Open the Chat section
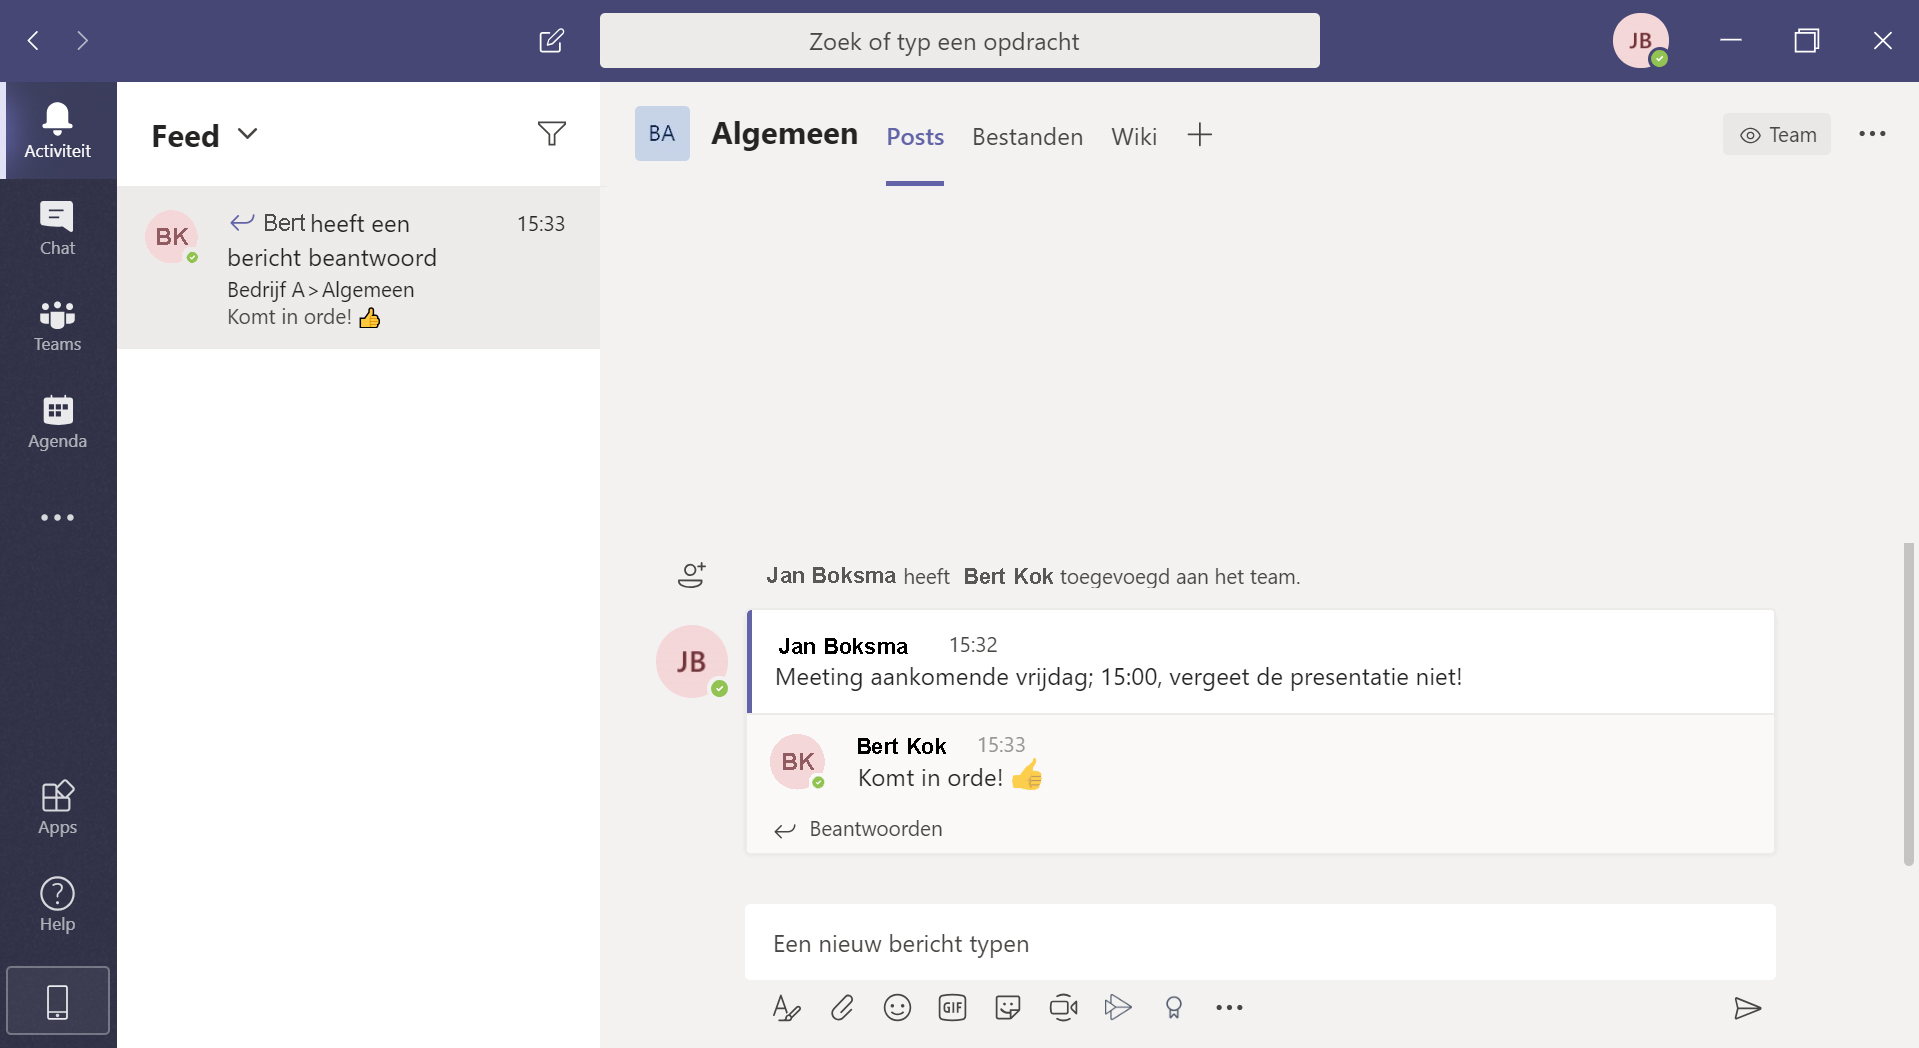Image resolution: width=1919 pixels, height=1048 pixels. [x=58, y=228]
